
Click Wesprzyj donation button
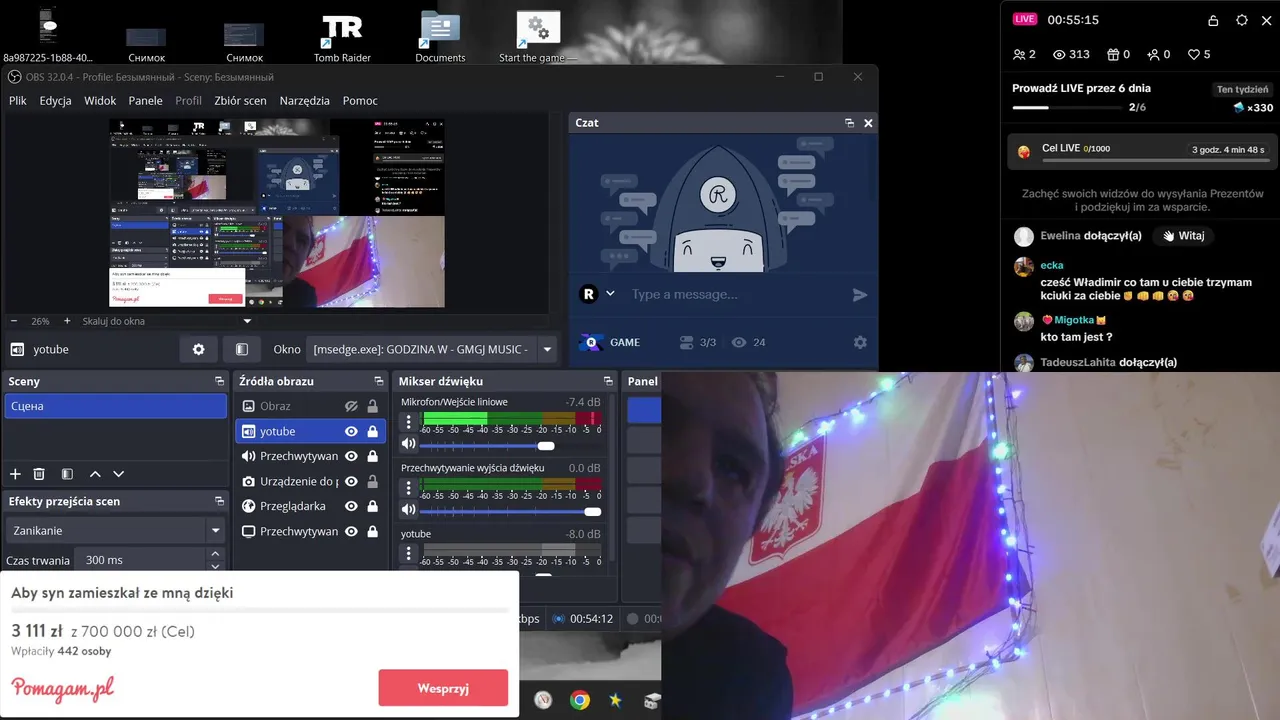443,688
